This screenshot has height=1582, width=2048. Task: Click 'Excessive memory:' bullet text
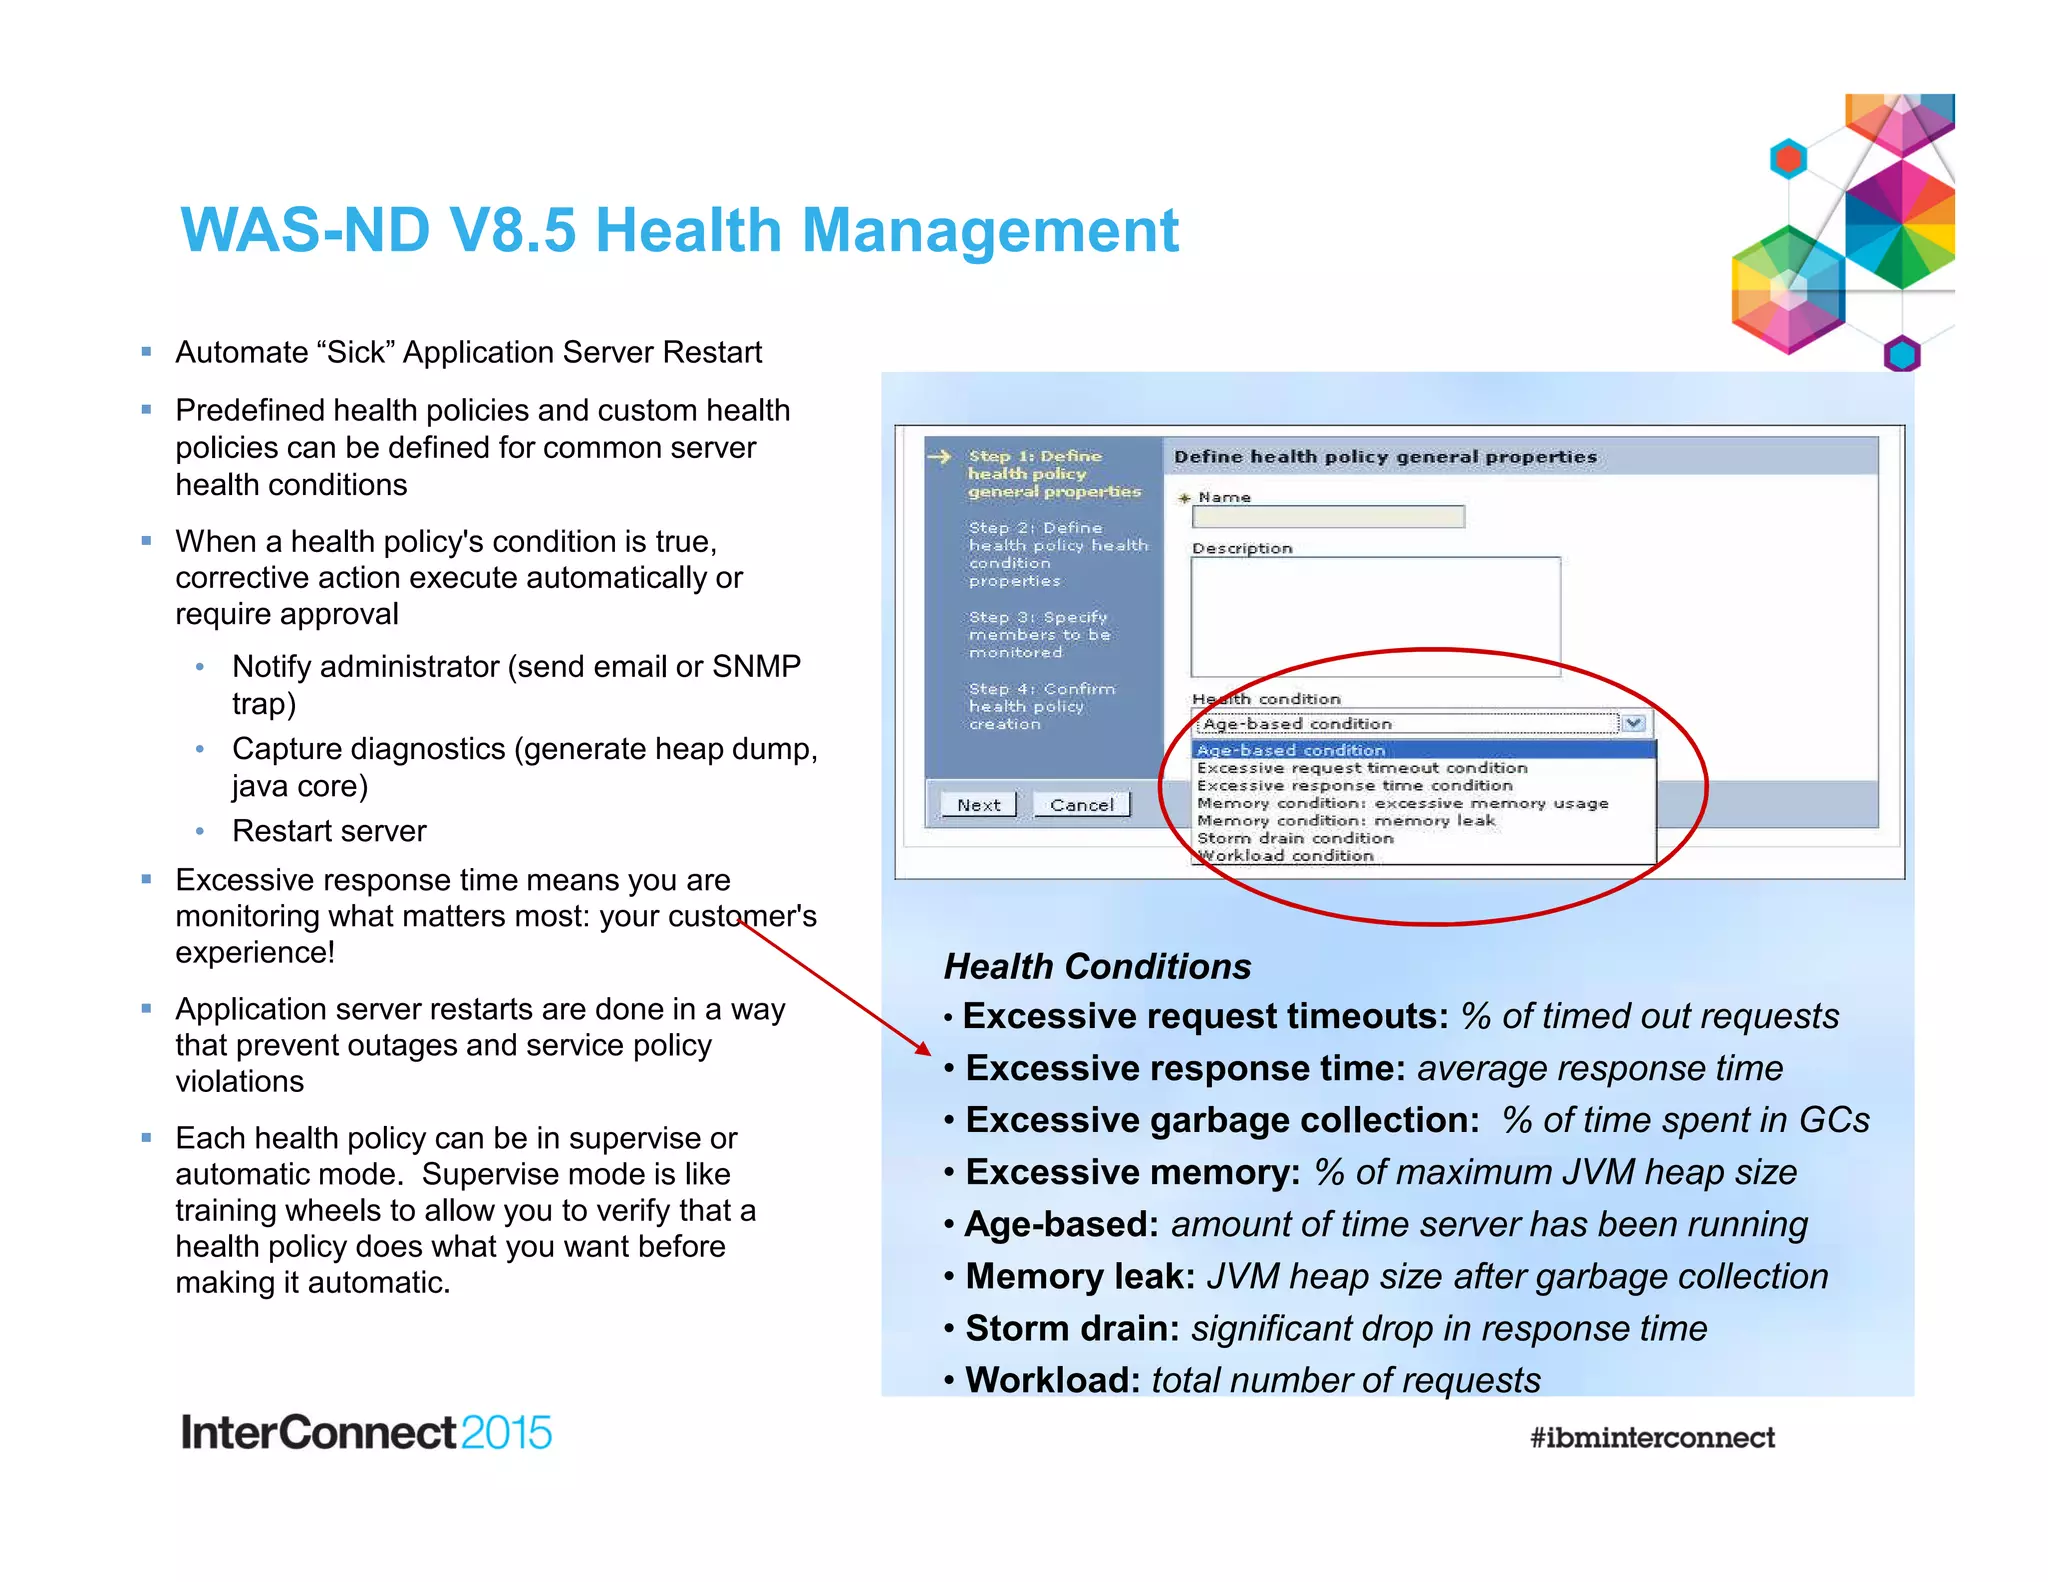click(x=1133, y=1172)
